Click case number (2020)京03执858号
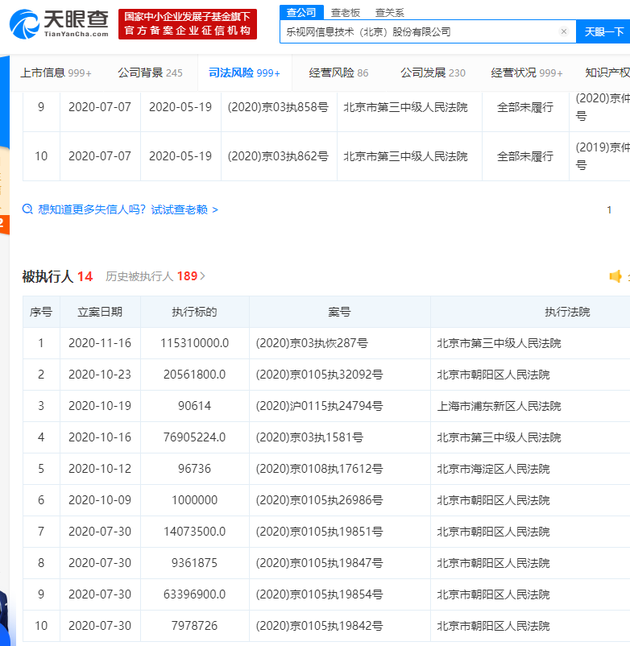Image resolution: width=630 pixels, height=646 pixels. 278,107
